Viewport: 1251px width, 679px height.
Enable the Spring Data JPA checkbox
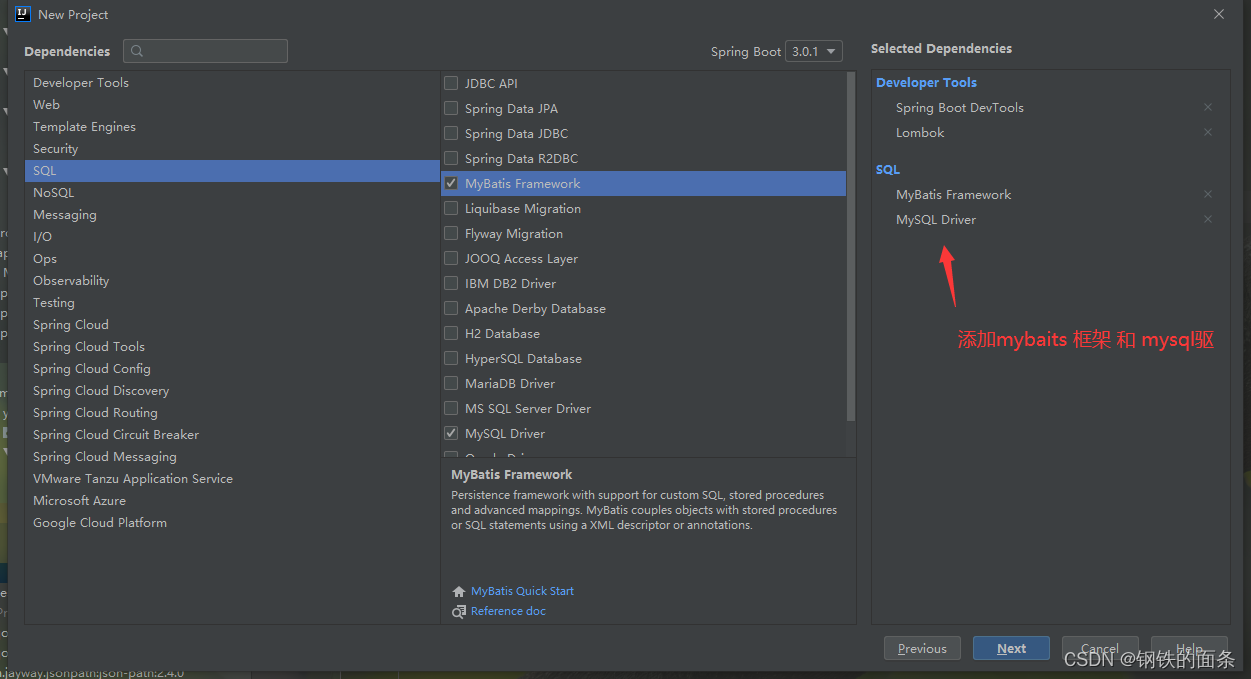[x=451, y=109]
